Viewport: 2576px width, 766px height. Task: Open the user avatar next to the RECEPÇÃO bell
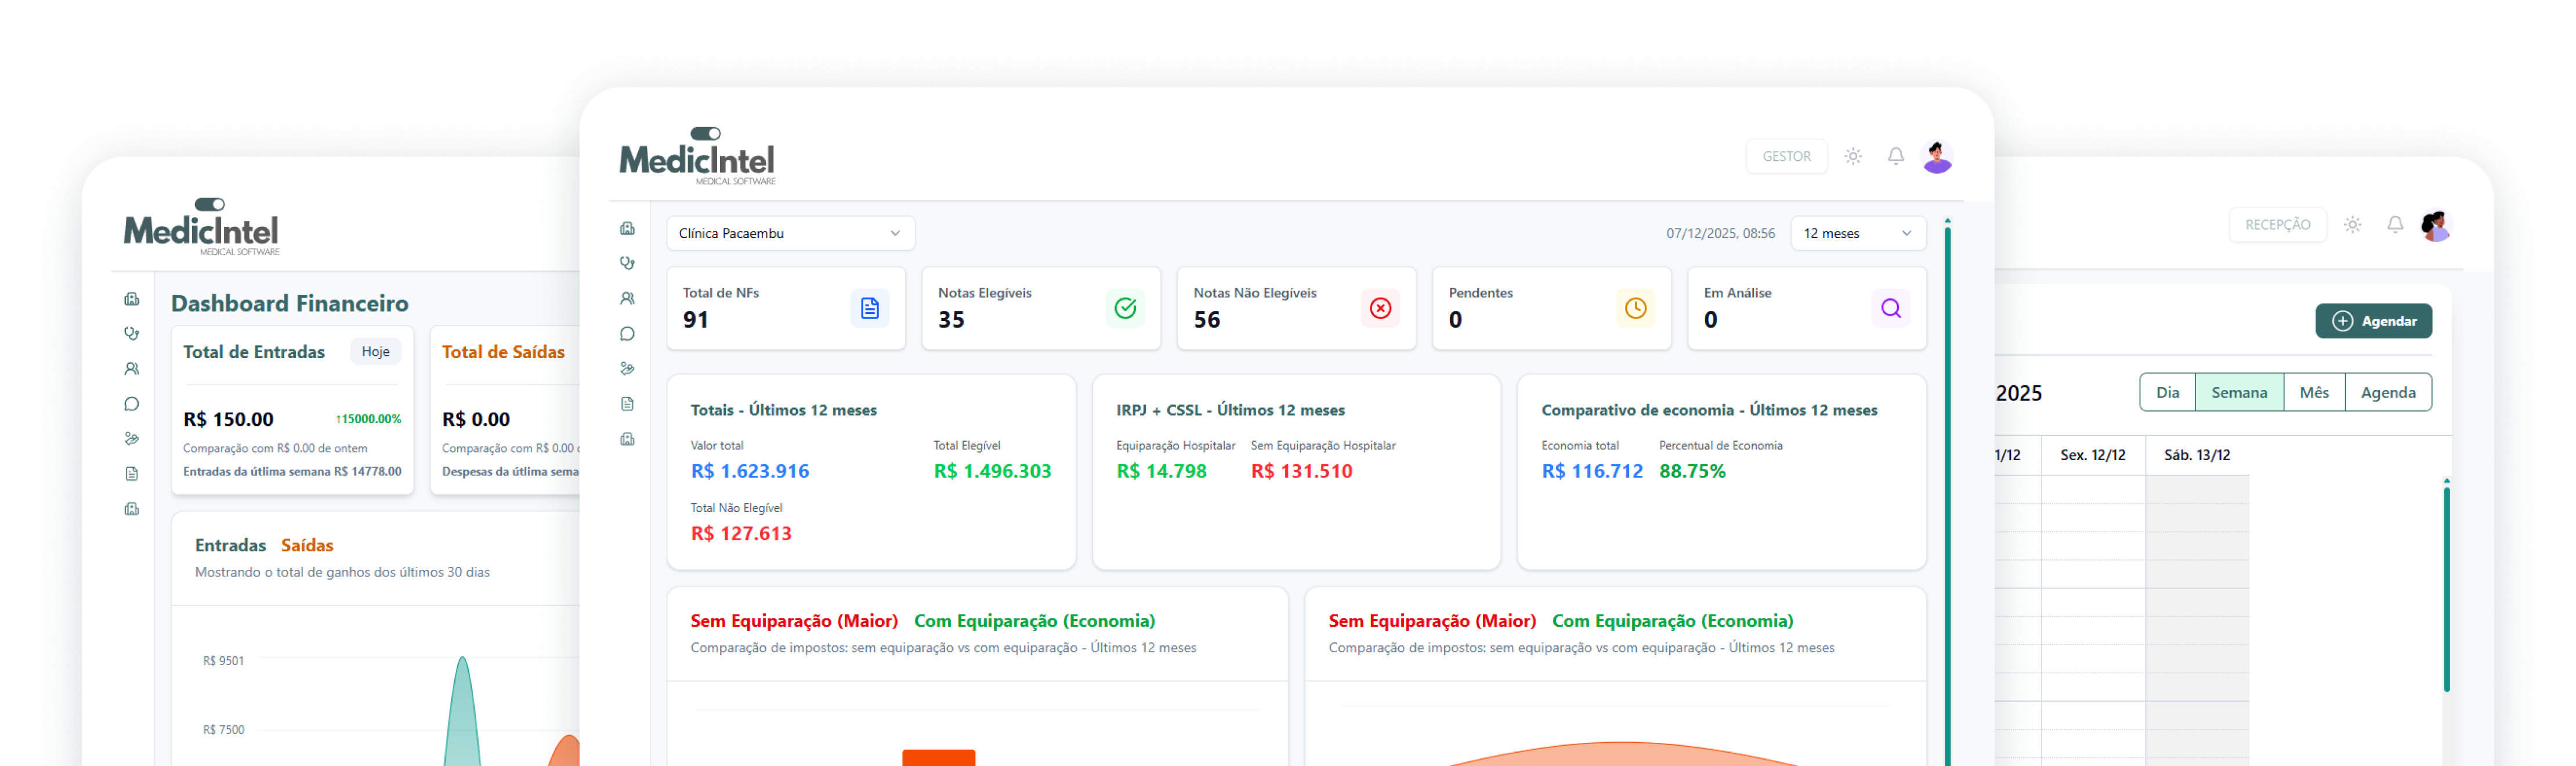pos(2435,226)
